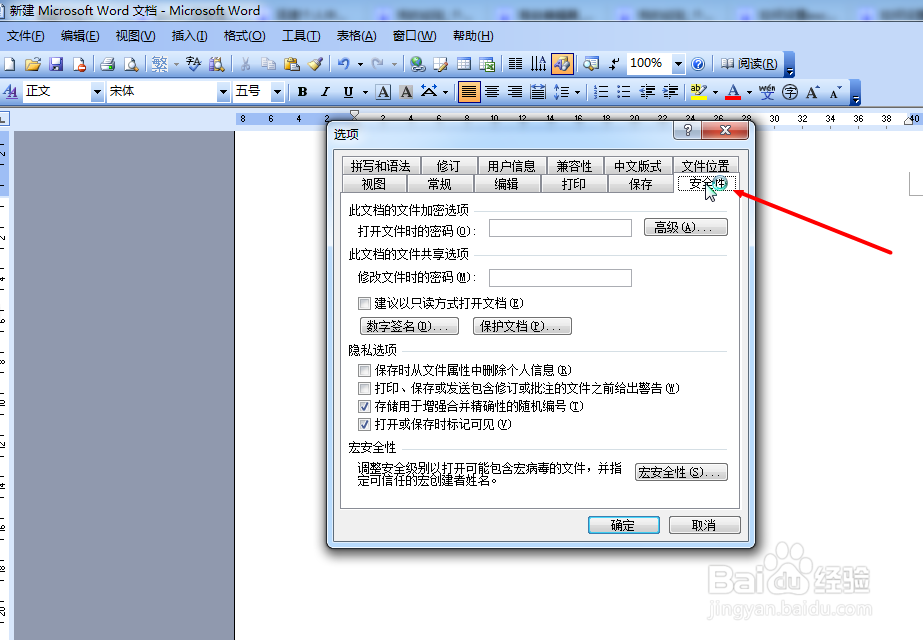This screenshot has height=640, width=923.
Task: Save the document with the floppy disk icon
Action: [x=56, y=64]
